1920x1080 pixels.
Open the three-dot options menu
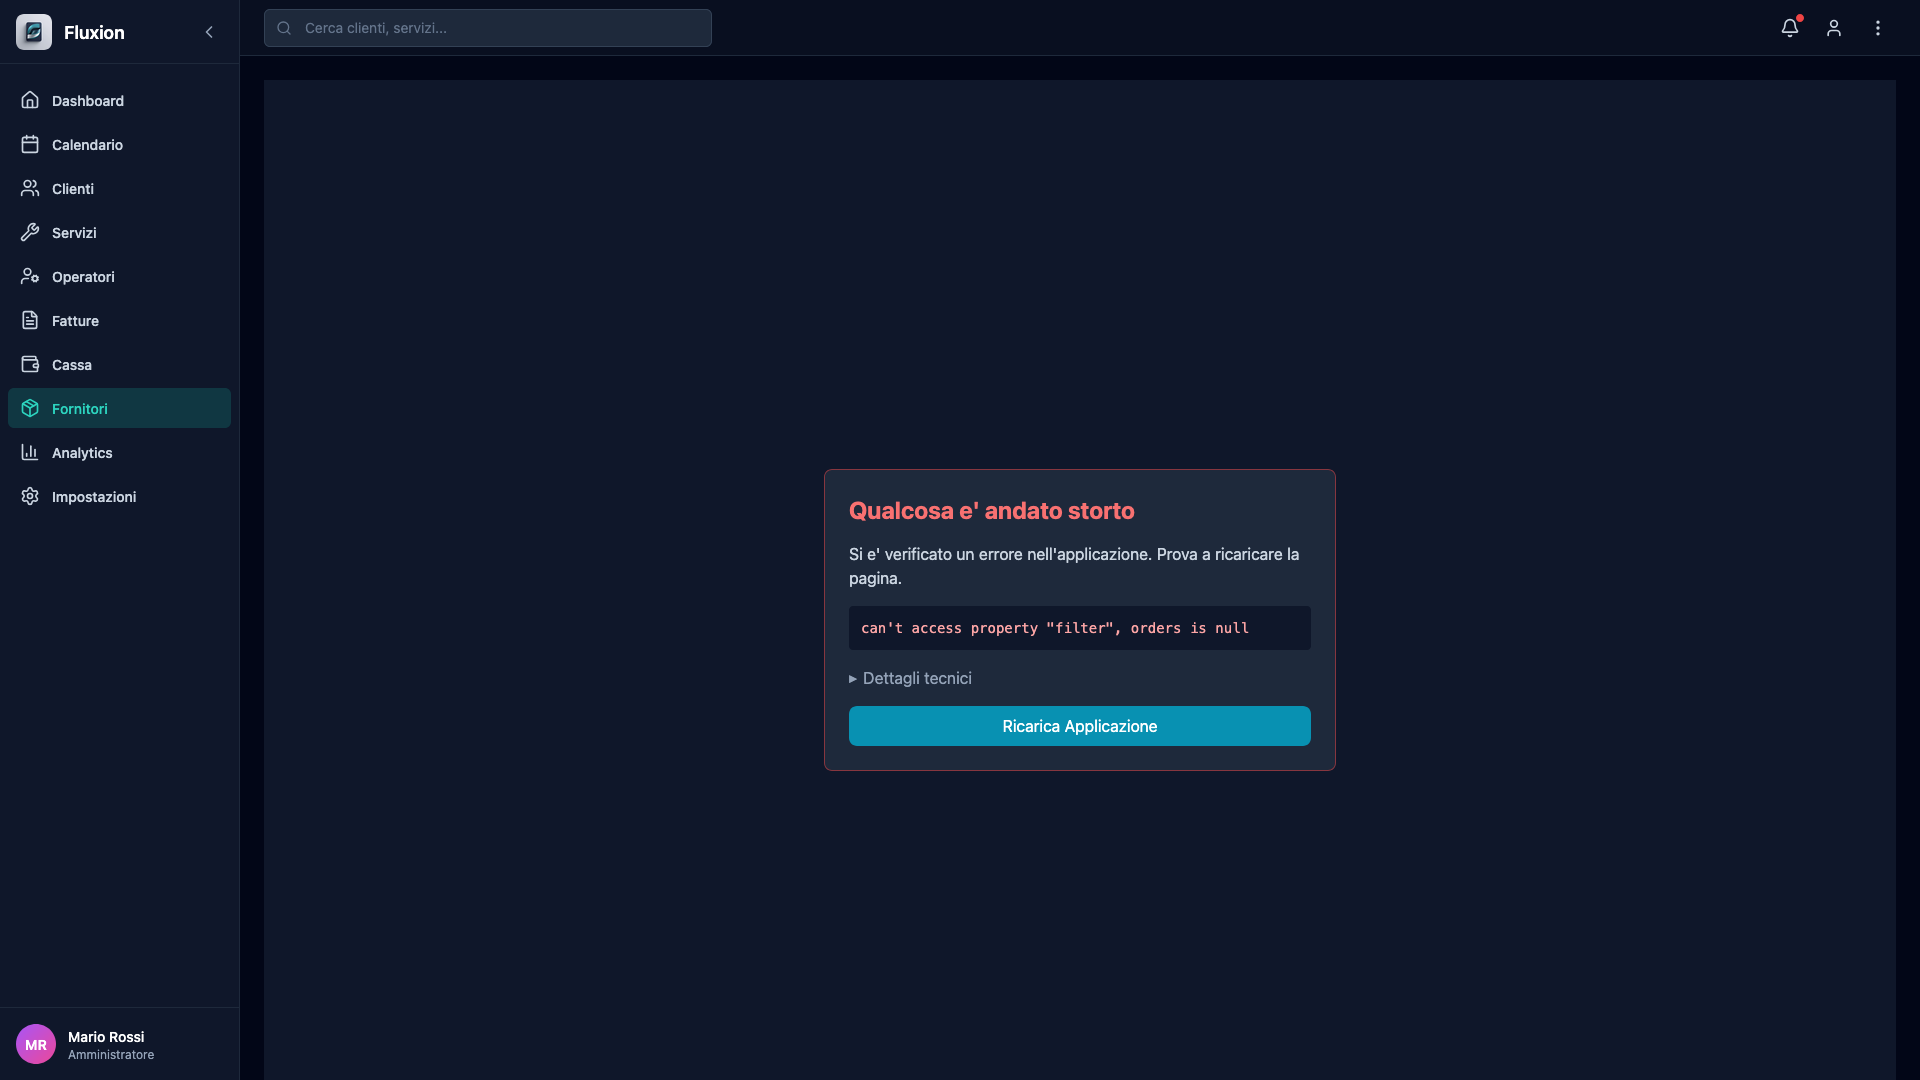point(1878,28)
